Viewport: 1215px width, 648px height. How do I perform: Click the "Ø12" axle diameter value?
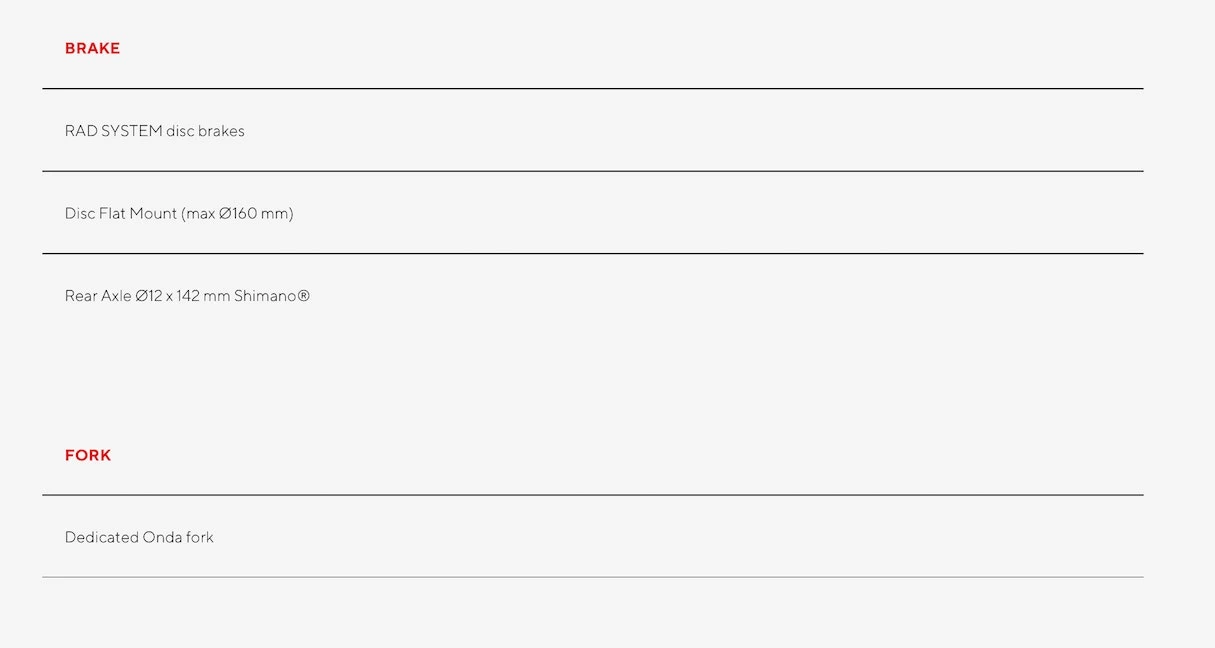[x=148, y=296]
